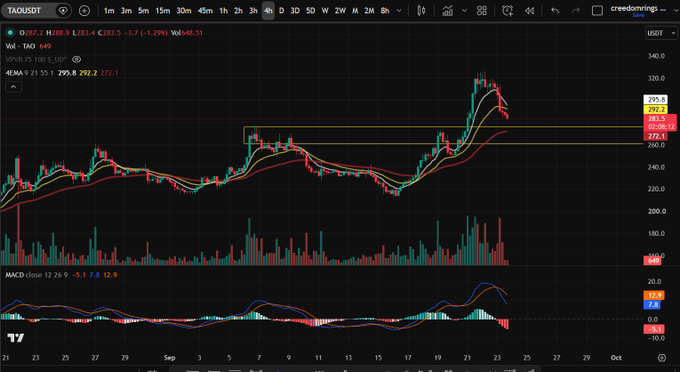Select the 15m interval
The width and height of the screenshot is (680, 372).
163,11
